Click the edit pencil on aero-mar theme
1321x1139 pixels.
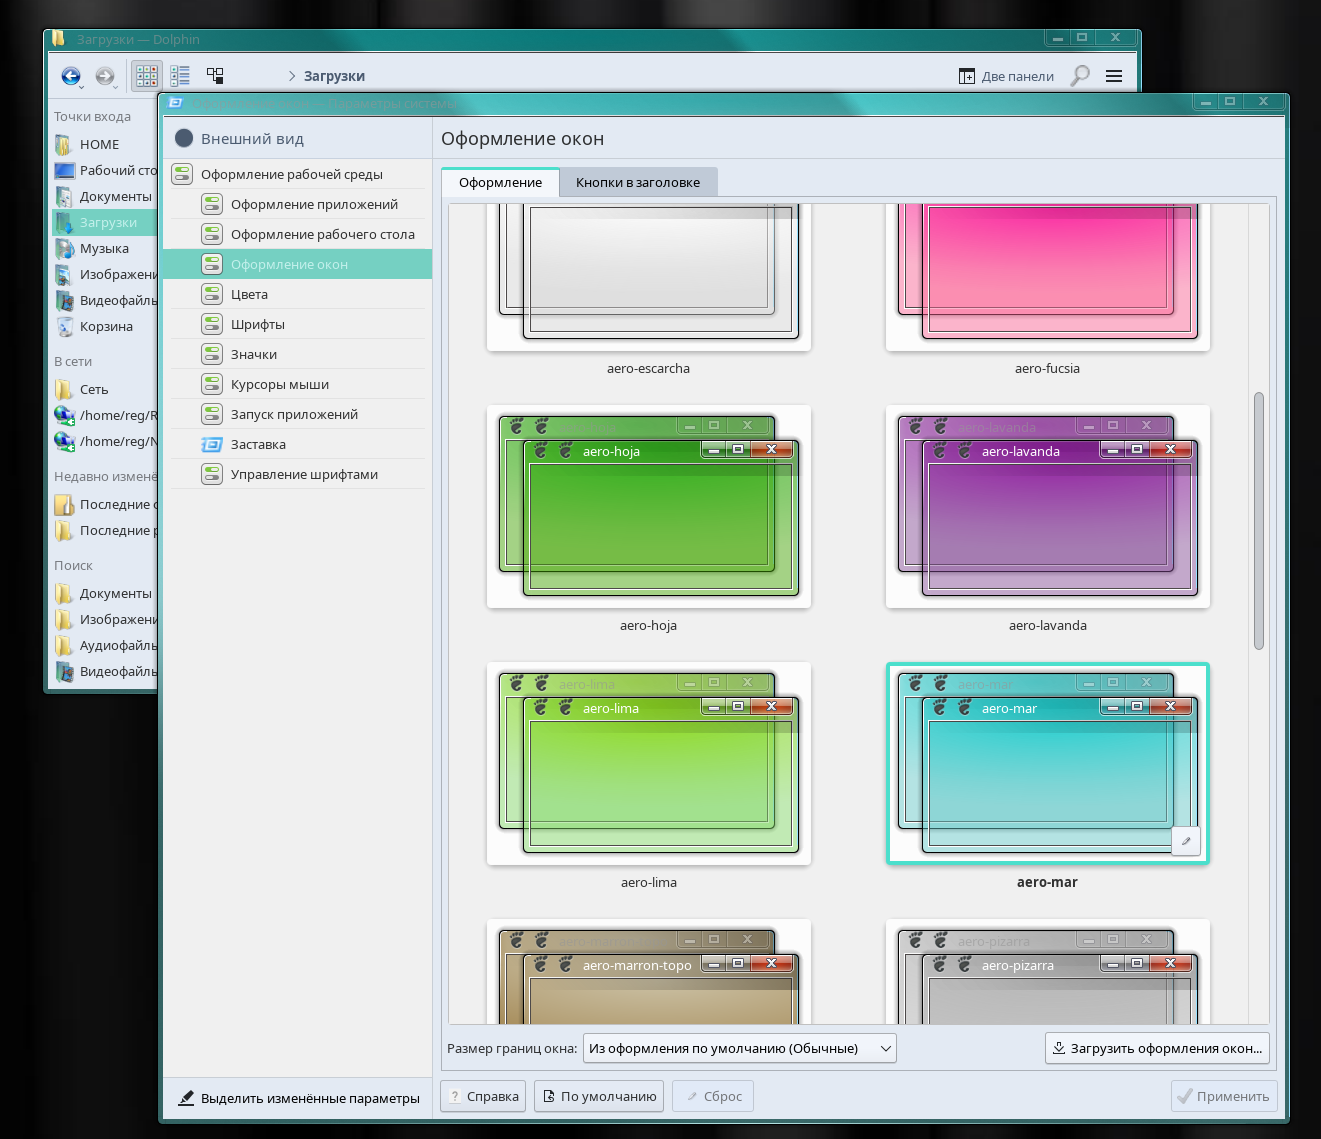1186,841
